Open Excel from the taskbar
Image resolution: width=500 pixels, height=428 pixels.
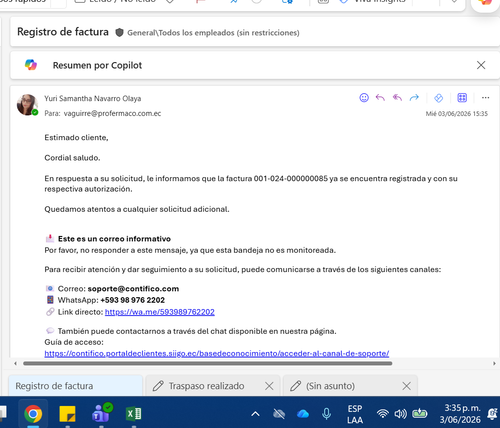coord(134,414)
